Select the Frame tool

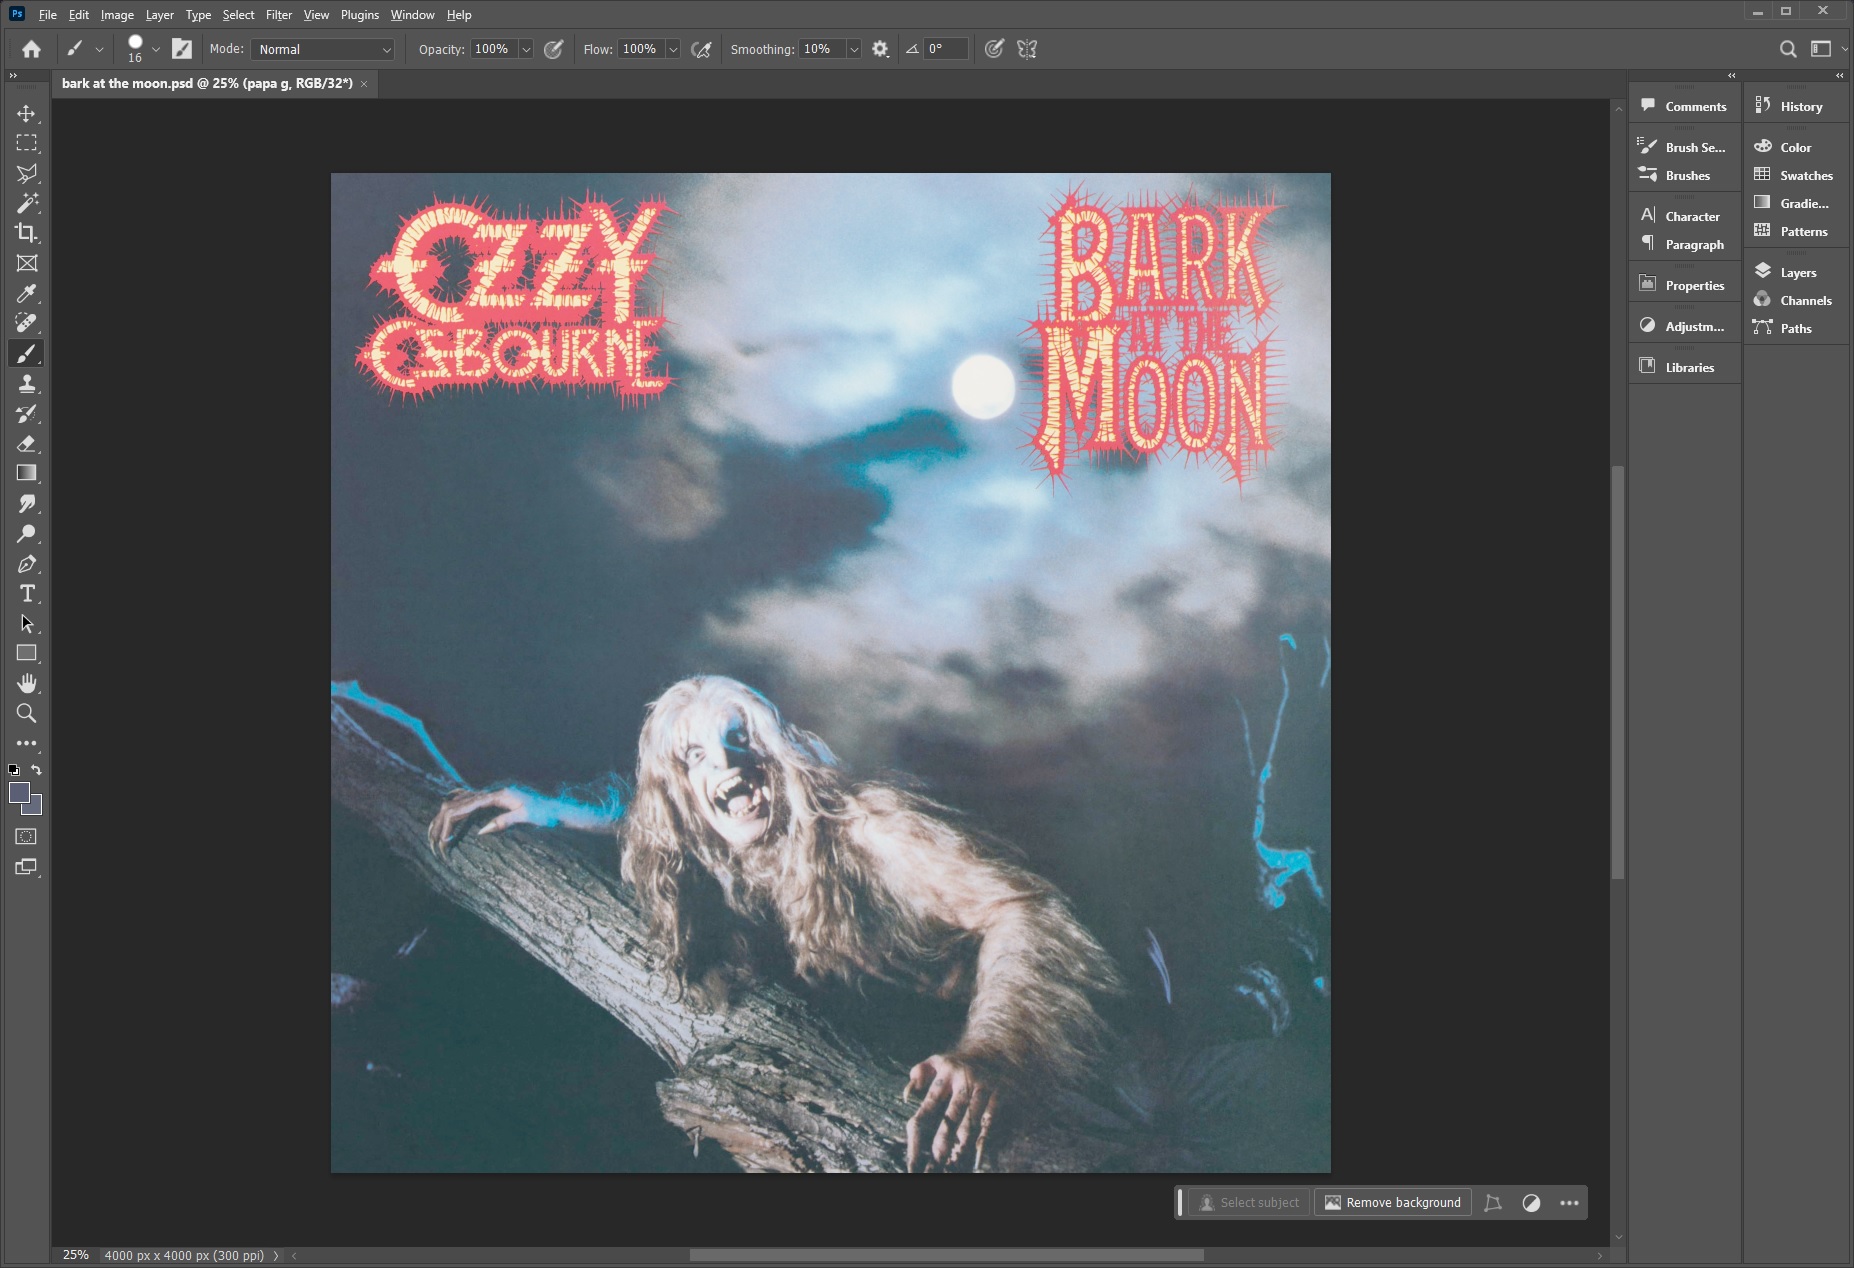click(x=27, y=263)
